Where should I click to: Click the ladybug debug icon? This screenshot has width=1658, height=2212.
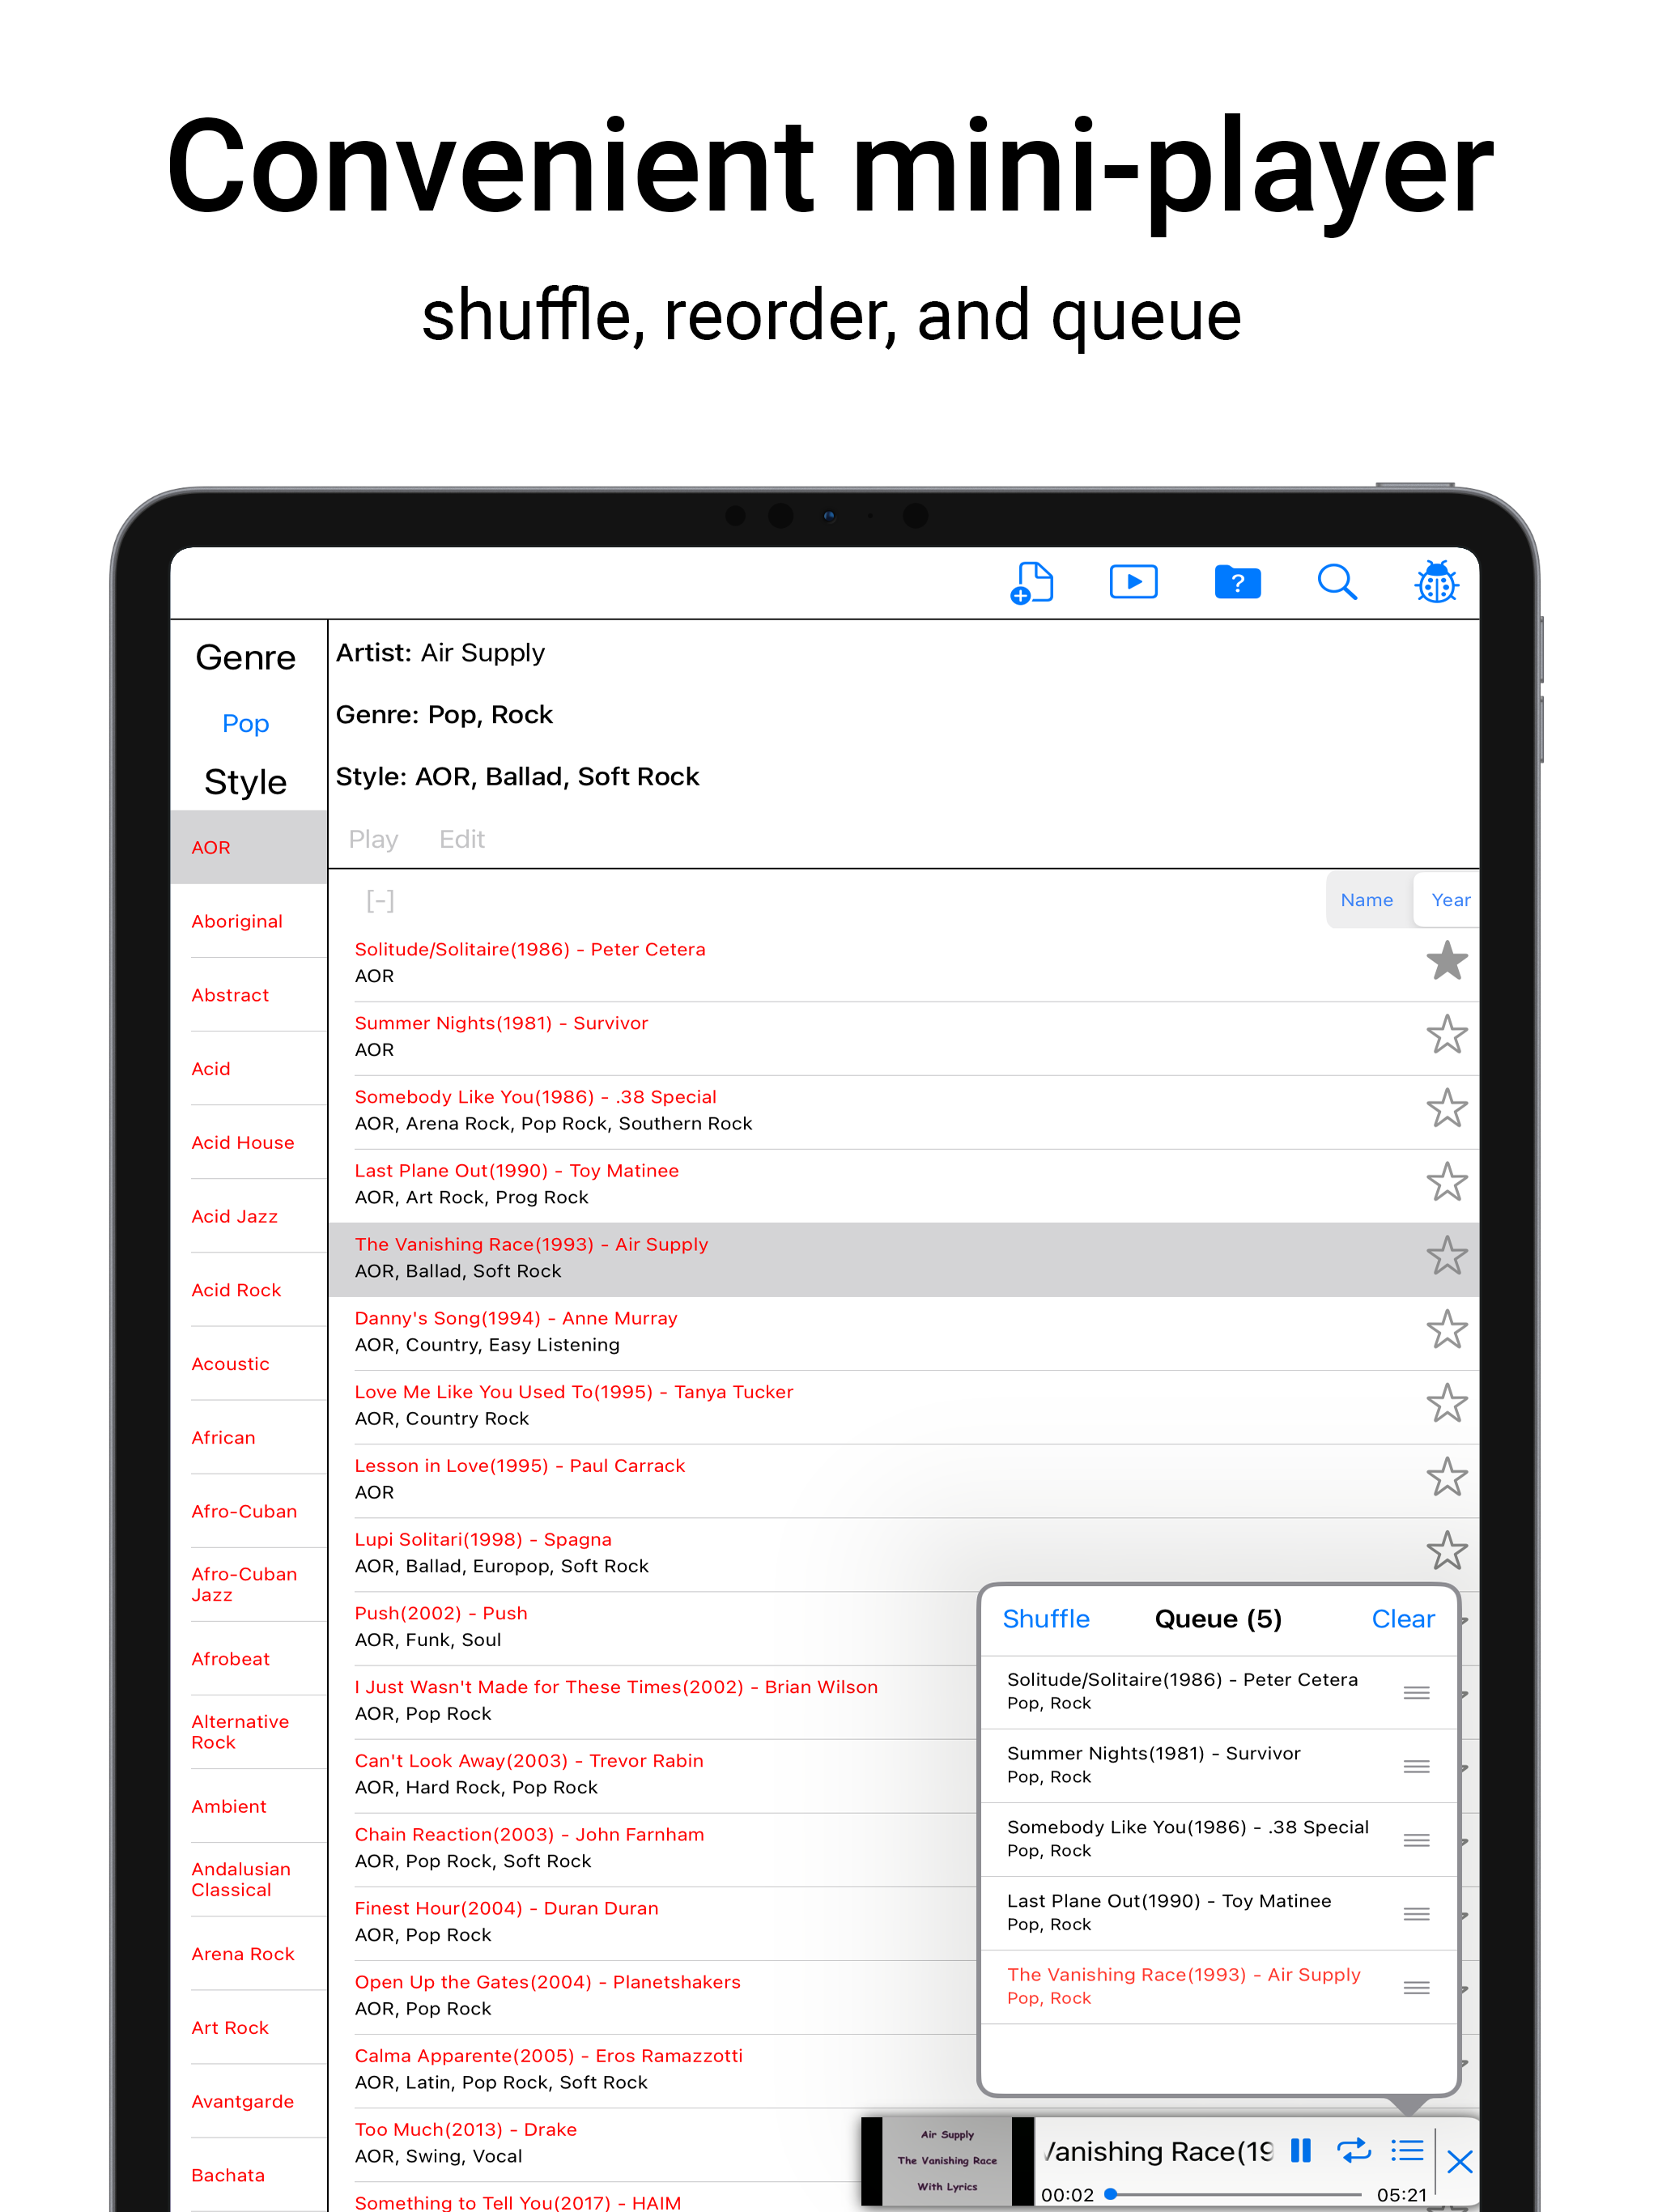click(1436, 582)
